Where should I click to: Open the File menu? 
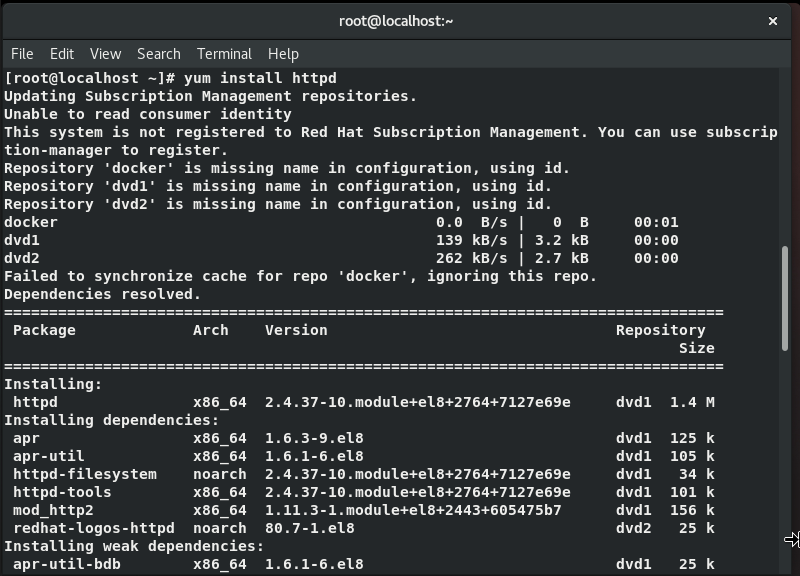pos(22,54)
